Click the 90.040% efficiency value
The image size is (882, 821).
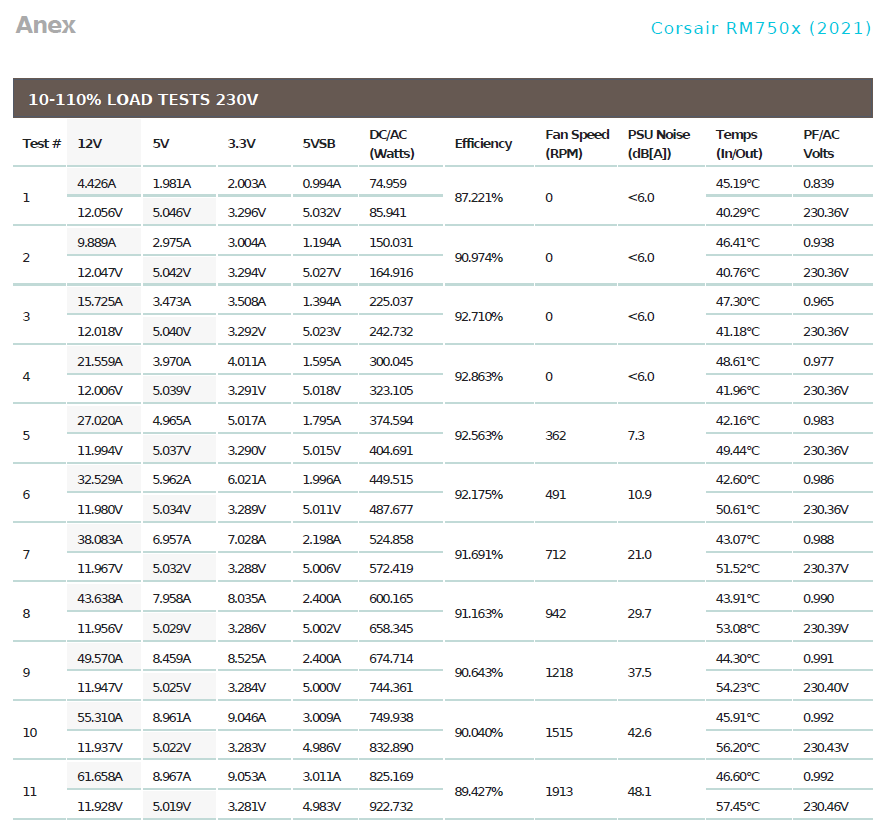click(479, 733)
